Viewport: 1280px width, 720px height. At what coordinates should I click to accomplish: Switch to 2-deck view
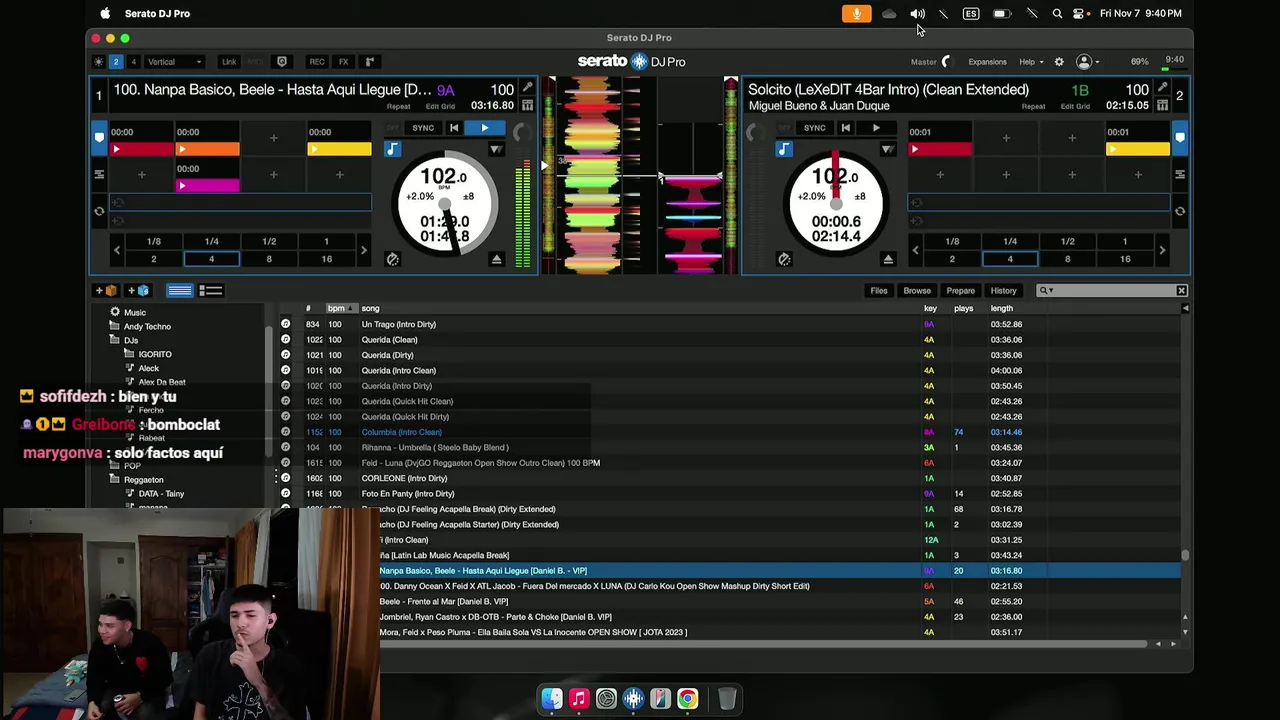pos(116,62)
